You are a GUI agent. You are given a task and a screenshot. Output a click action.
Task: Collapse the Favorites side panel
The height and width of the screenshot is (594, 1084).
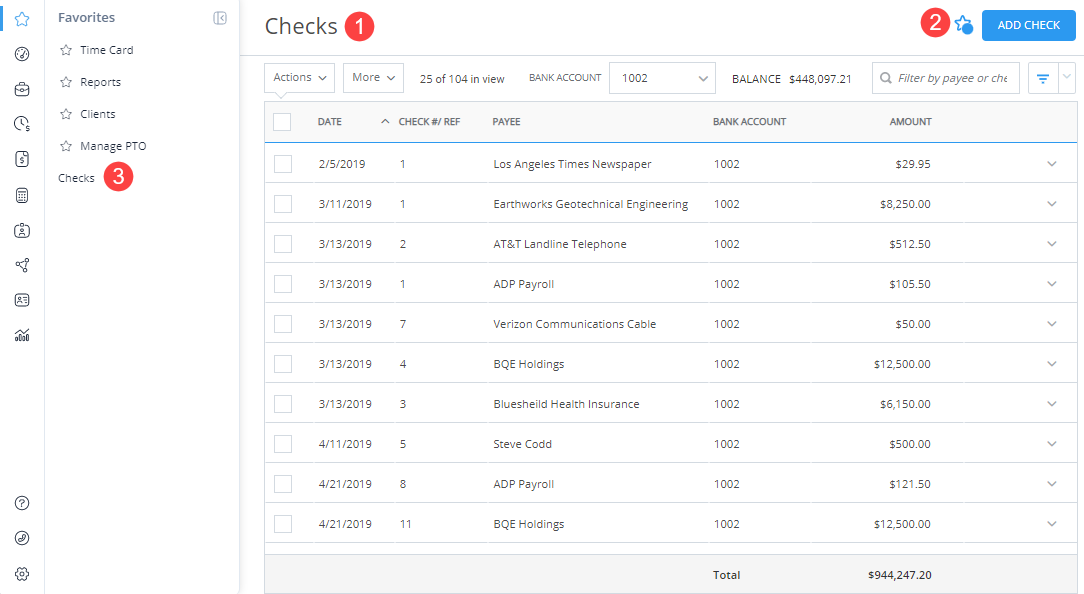coord(220,18)
